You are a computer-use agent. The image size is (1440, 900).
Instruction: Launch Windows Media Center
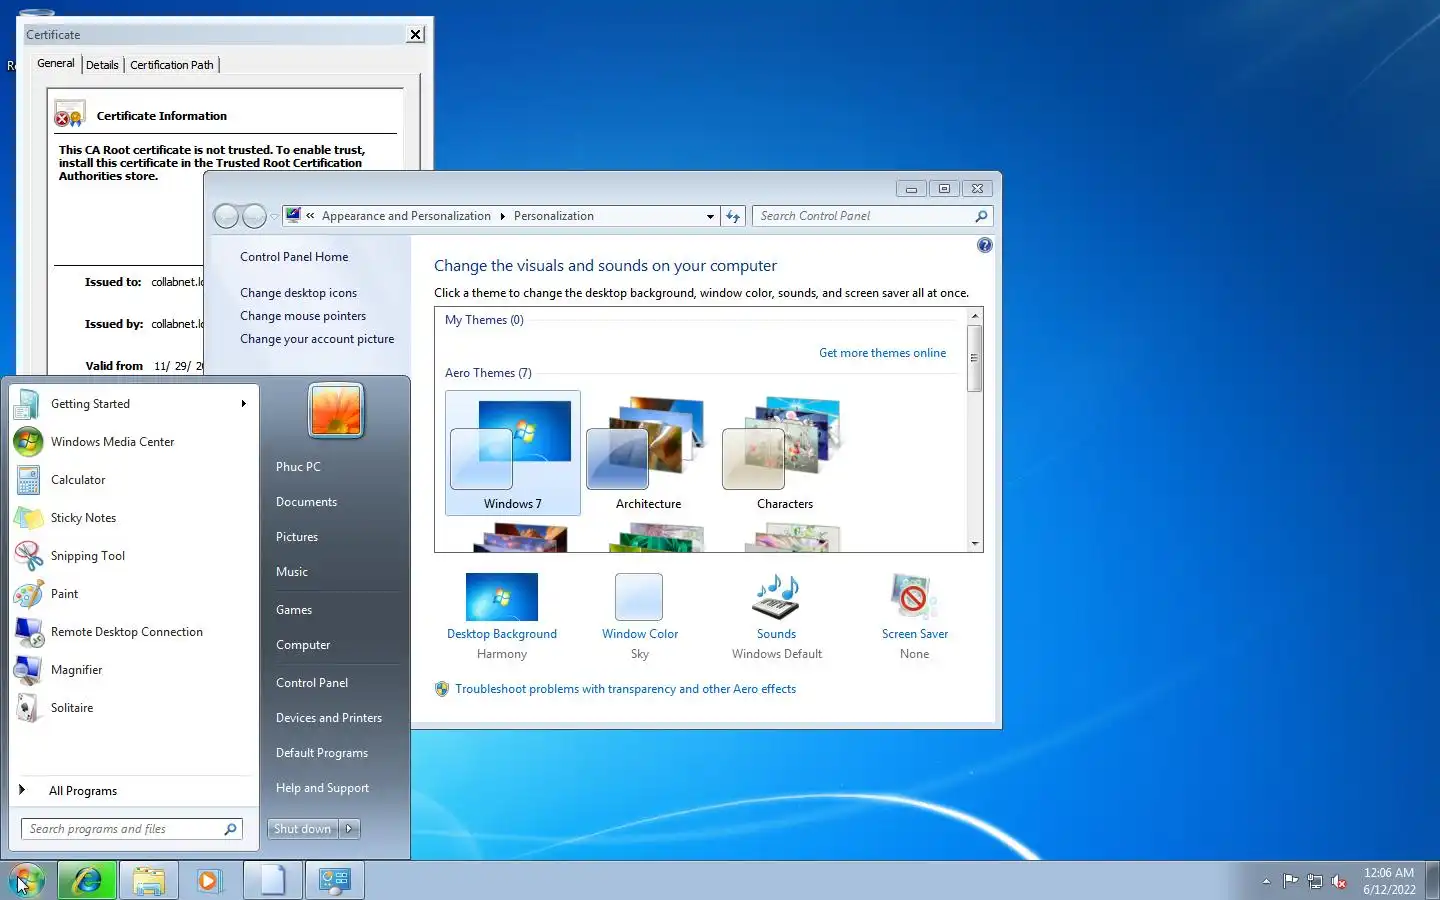[132, 442]
